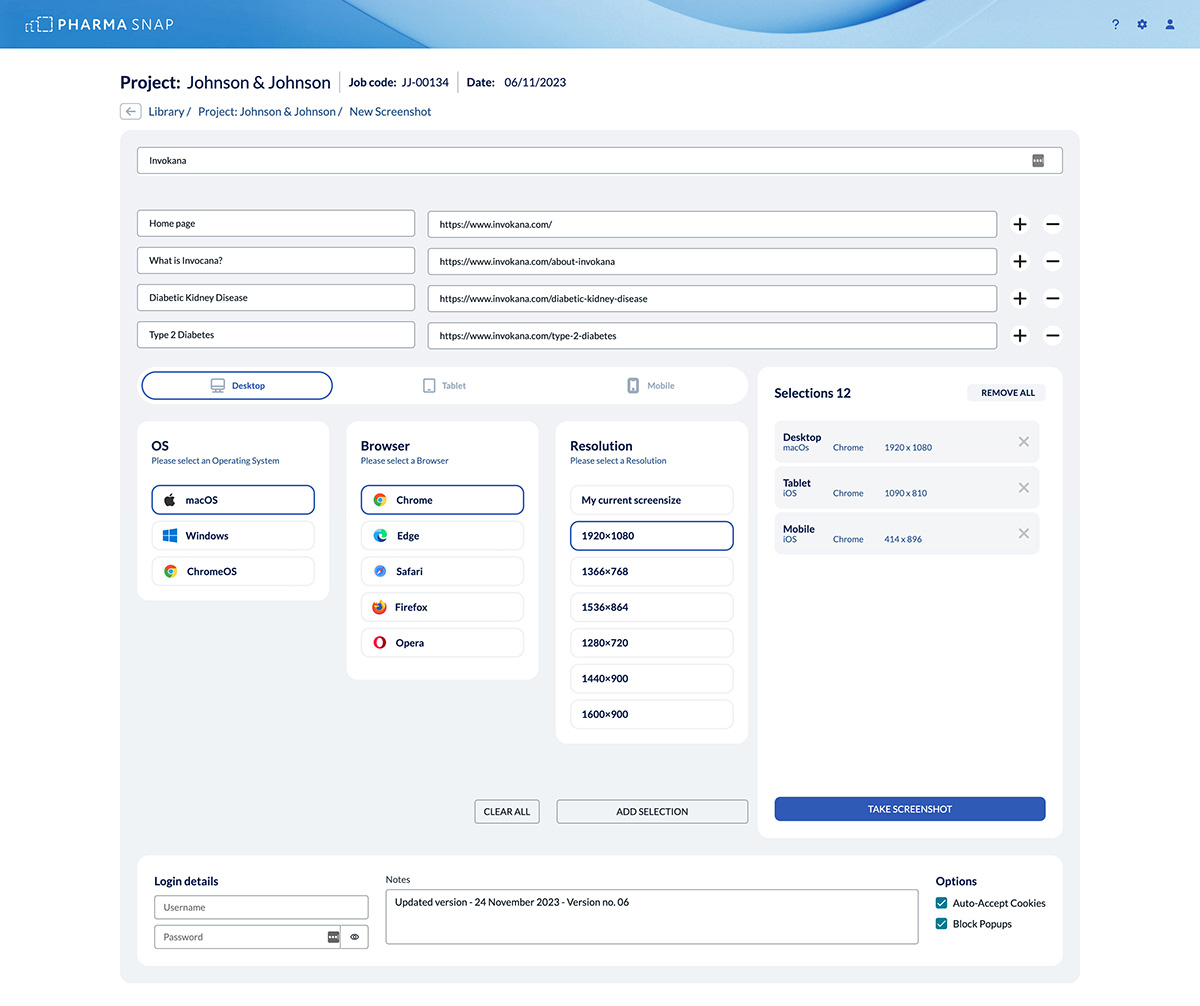Select 1280×720 resolution

click(x=652, y=643)
